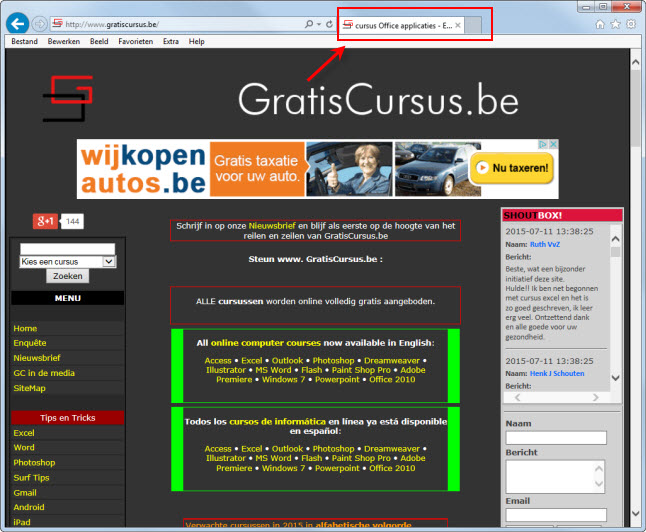The image size is (646, 532).
Task: Open the address bar autocomplete dropdown arrow
Action: tap(319, 24)
